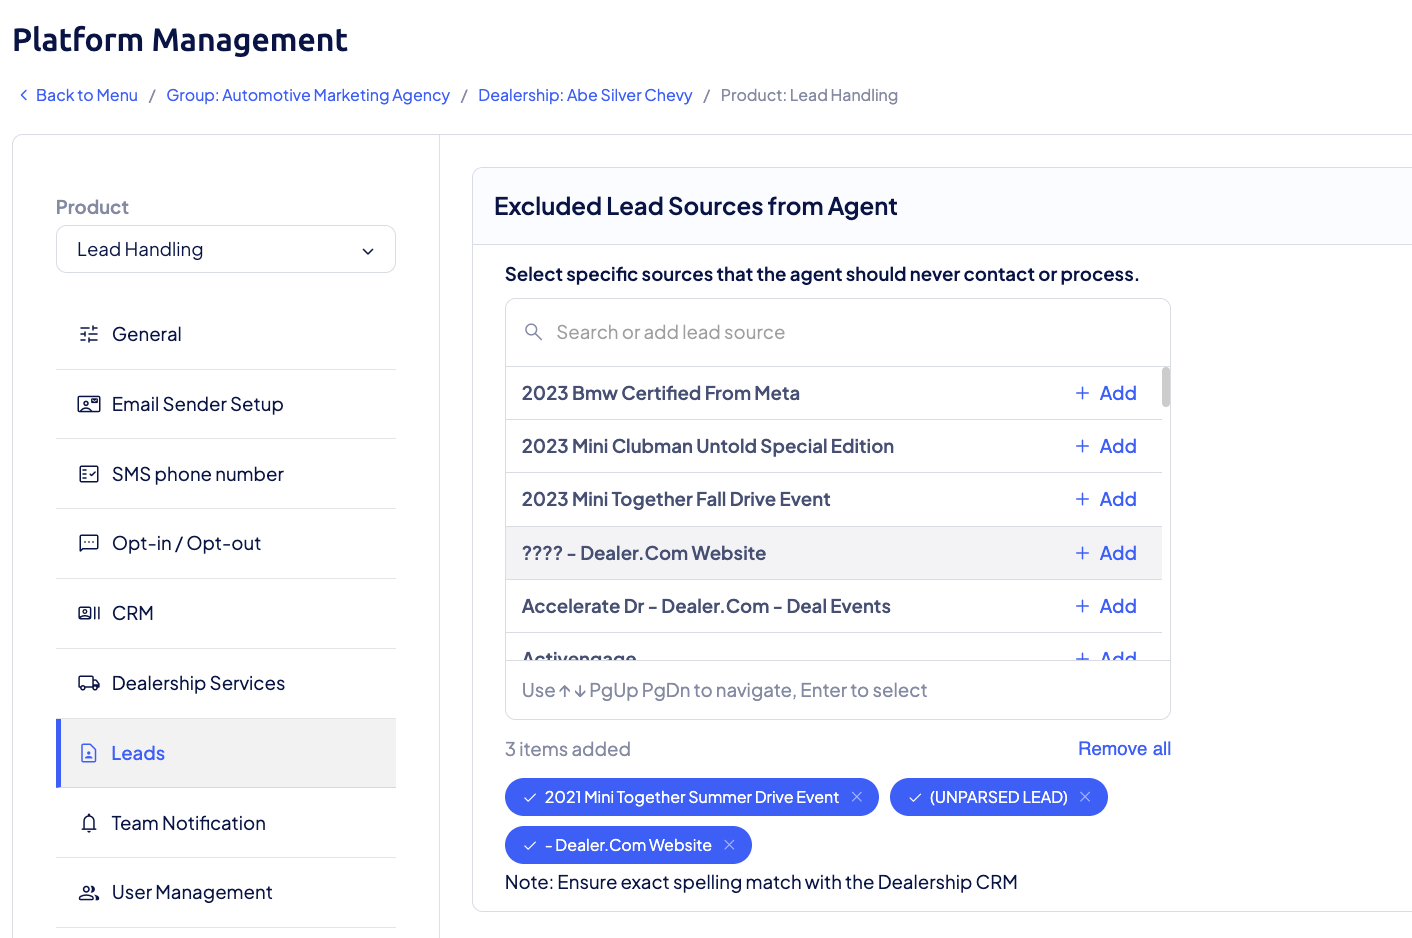Viewport: 1412px width, 938px height.
Task: Click the 2023 Mini Together Fall Drive Event row text
Action: click(x=676, y=499)
